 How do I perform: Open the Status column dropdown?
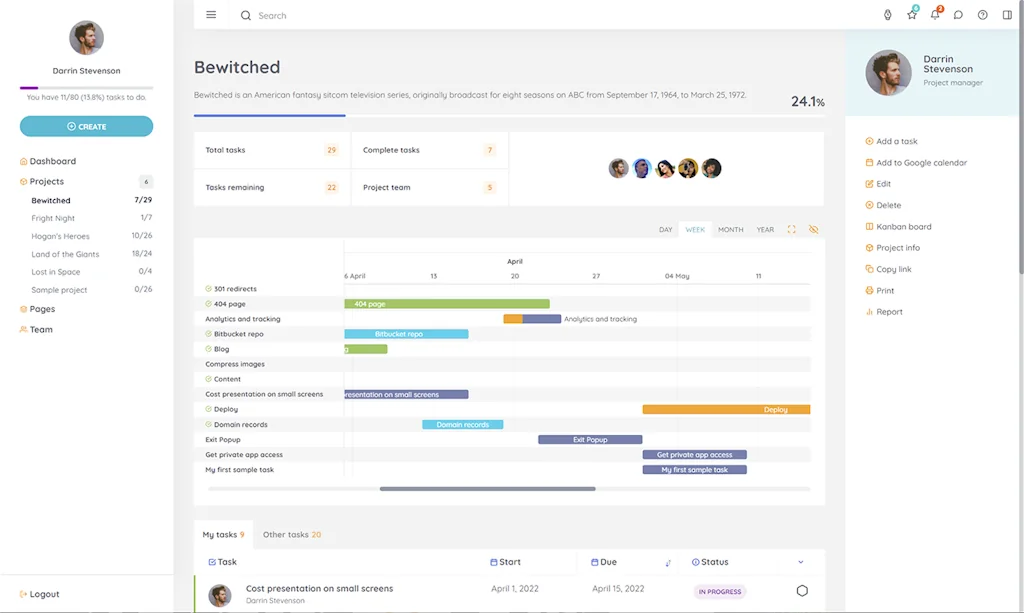[800, 561]
